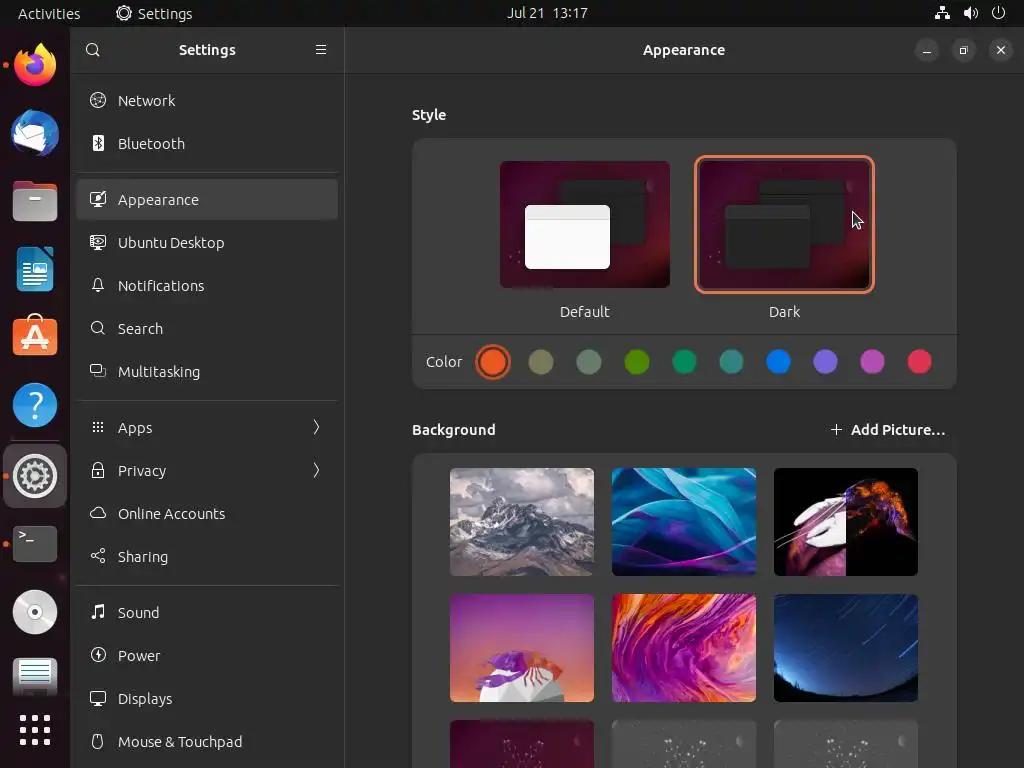Open the text editor dock icon
Screen dimensions: 1024x768
pyautogui.click(x=35, y=676)
